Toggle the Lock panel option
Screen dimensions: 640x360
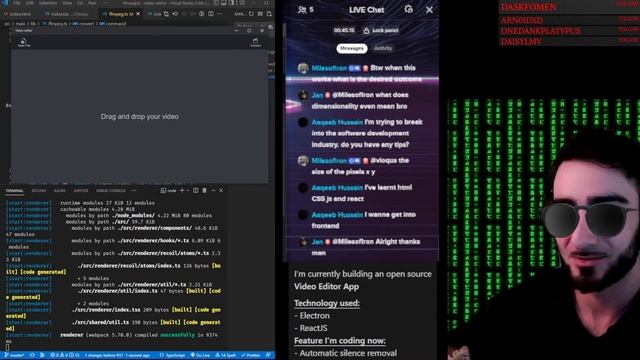pos(381,31)
